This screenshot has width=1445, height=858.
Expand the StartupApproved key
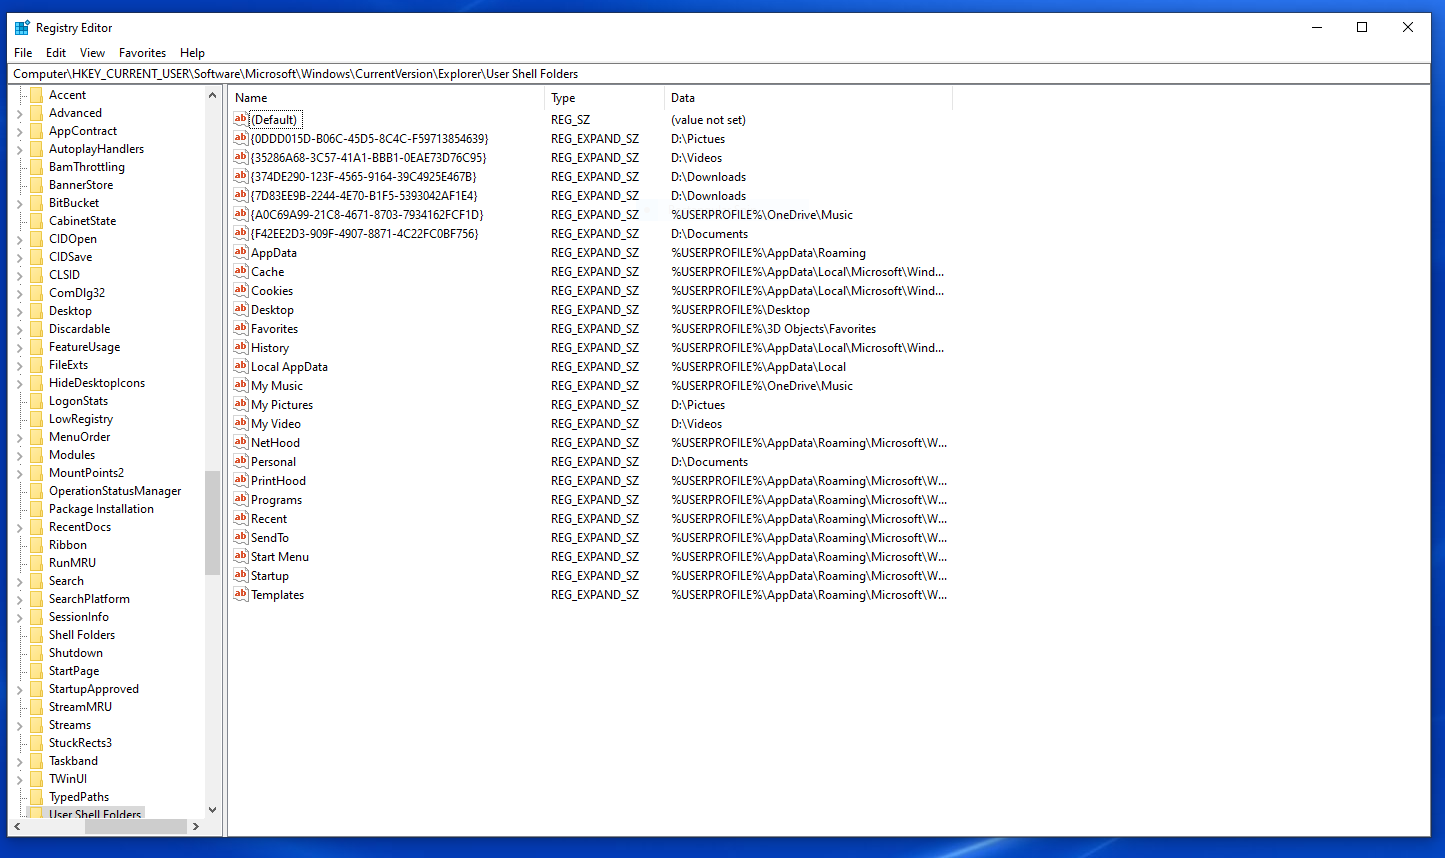click(x=19, y=690)
